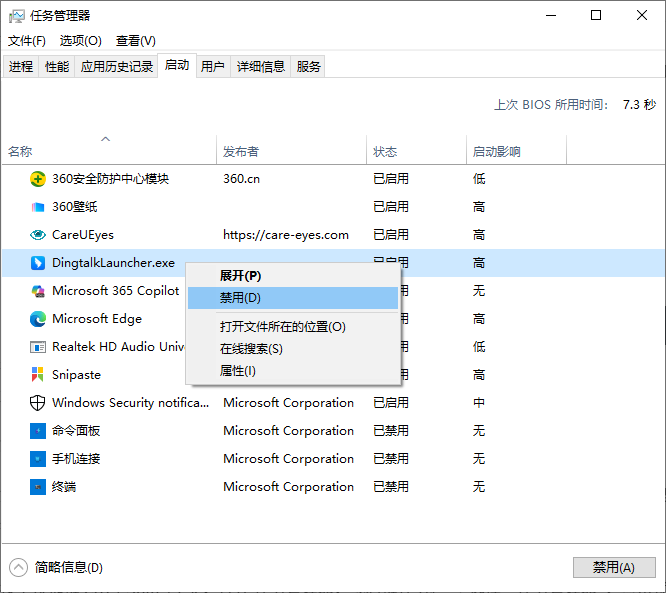This screenshot has width=666, height=593.
Task: Click the 360.cn publisher cell
Action: 242,179
